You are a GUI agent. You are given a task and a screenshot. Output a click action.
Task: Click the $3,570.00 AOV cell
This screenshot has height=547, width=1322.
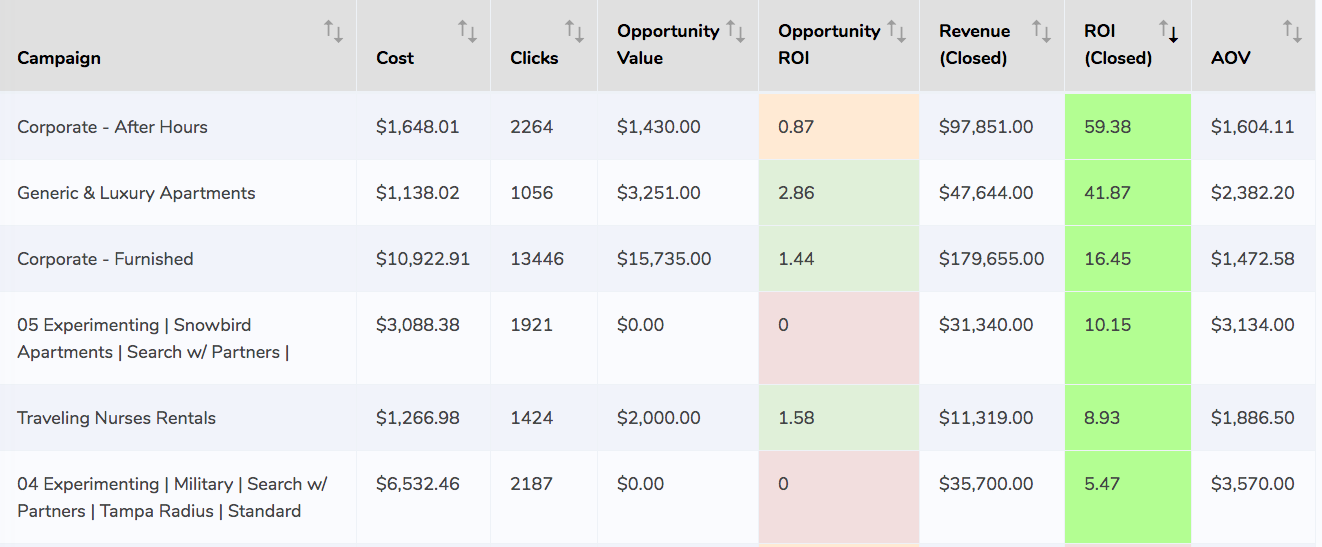tap(1252, 484)
